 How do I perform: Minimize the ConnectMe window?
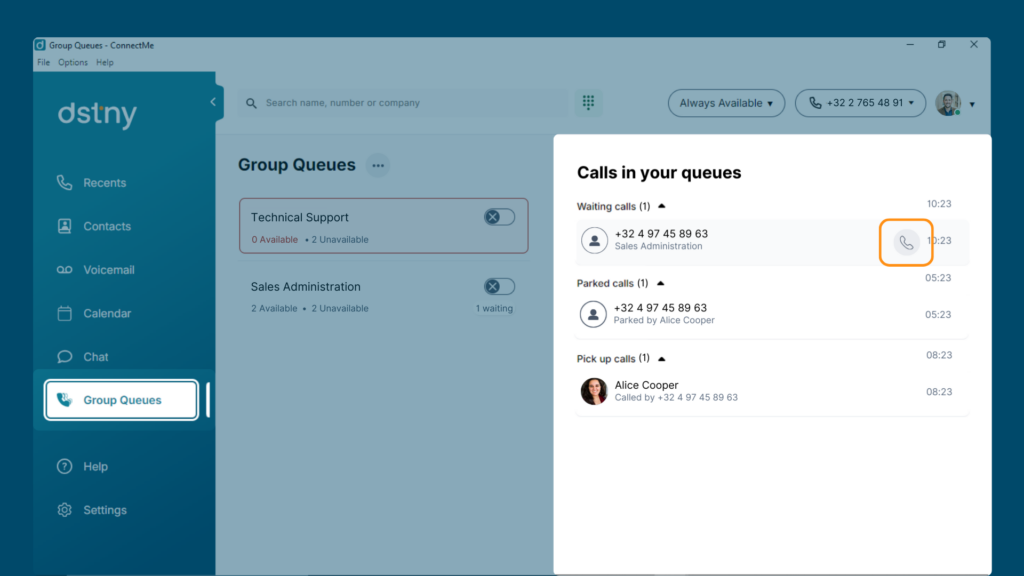910,44
